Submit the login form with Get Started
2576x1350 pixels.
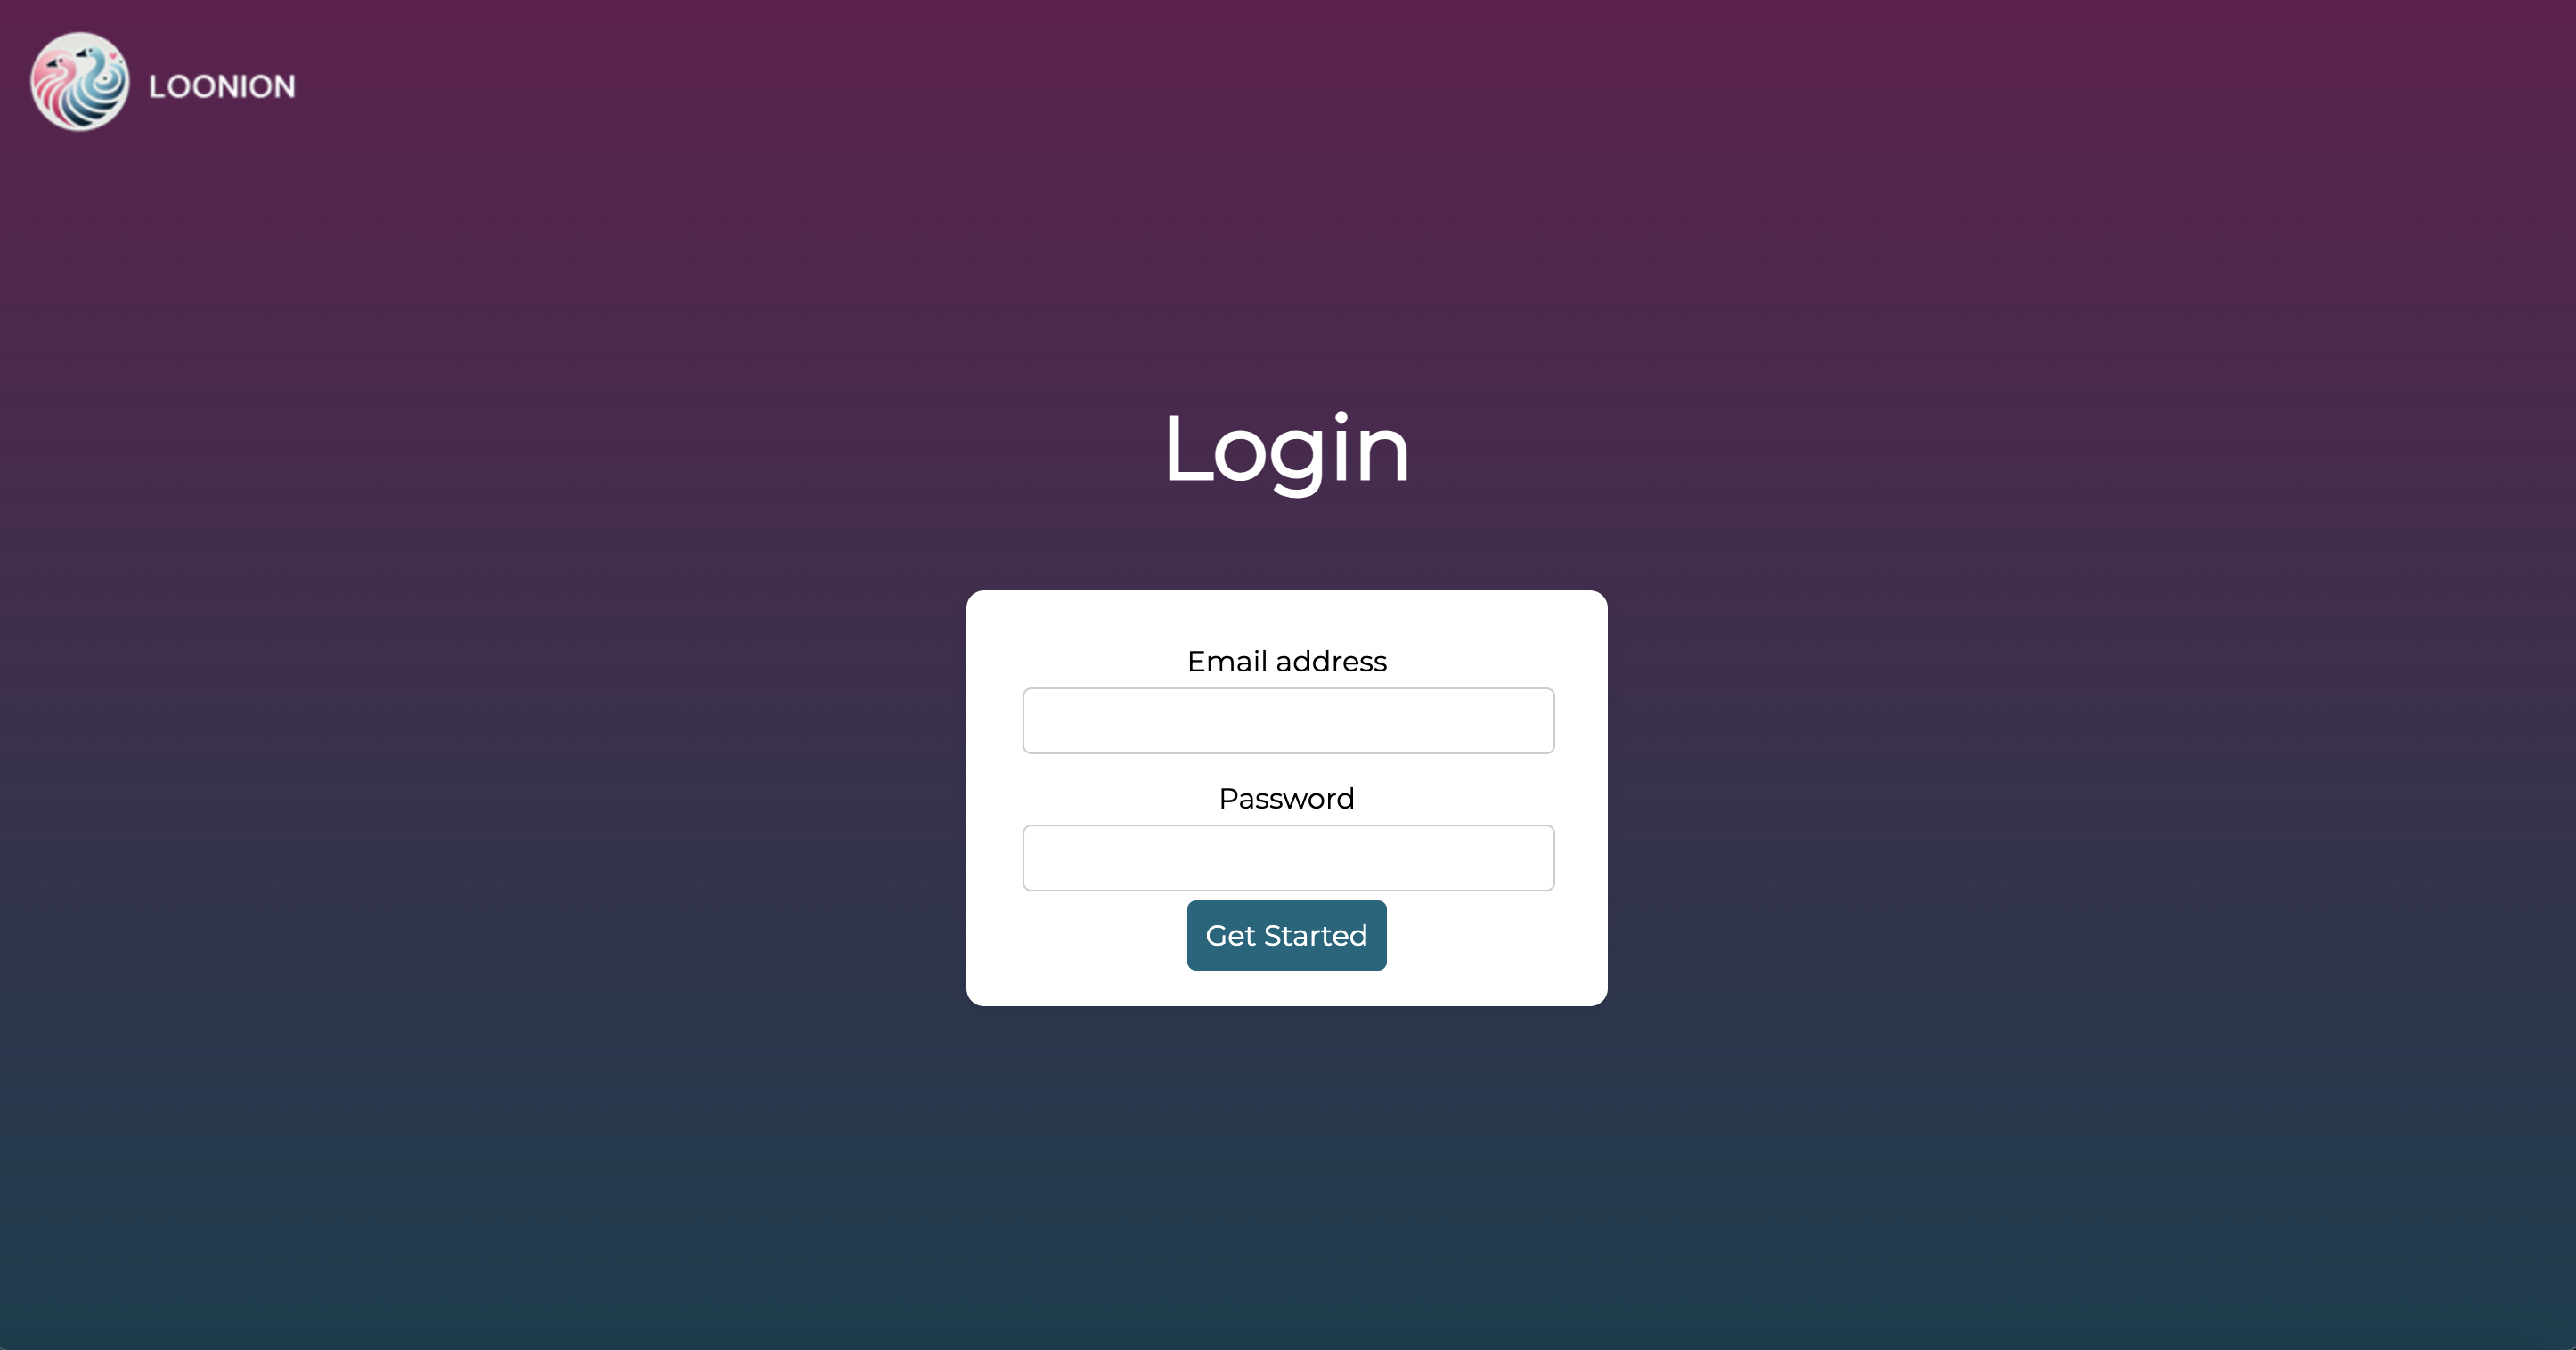[x=1286, y=936]
